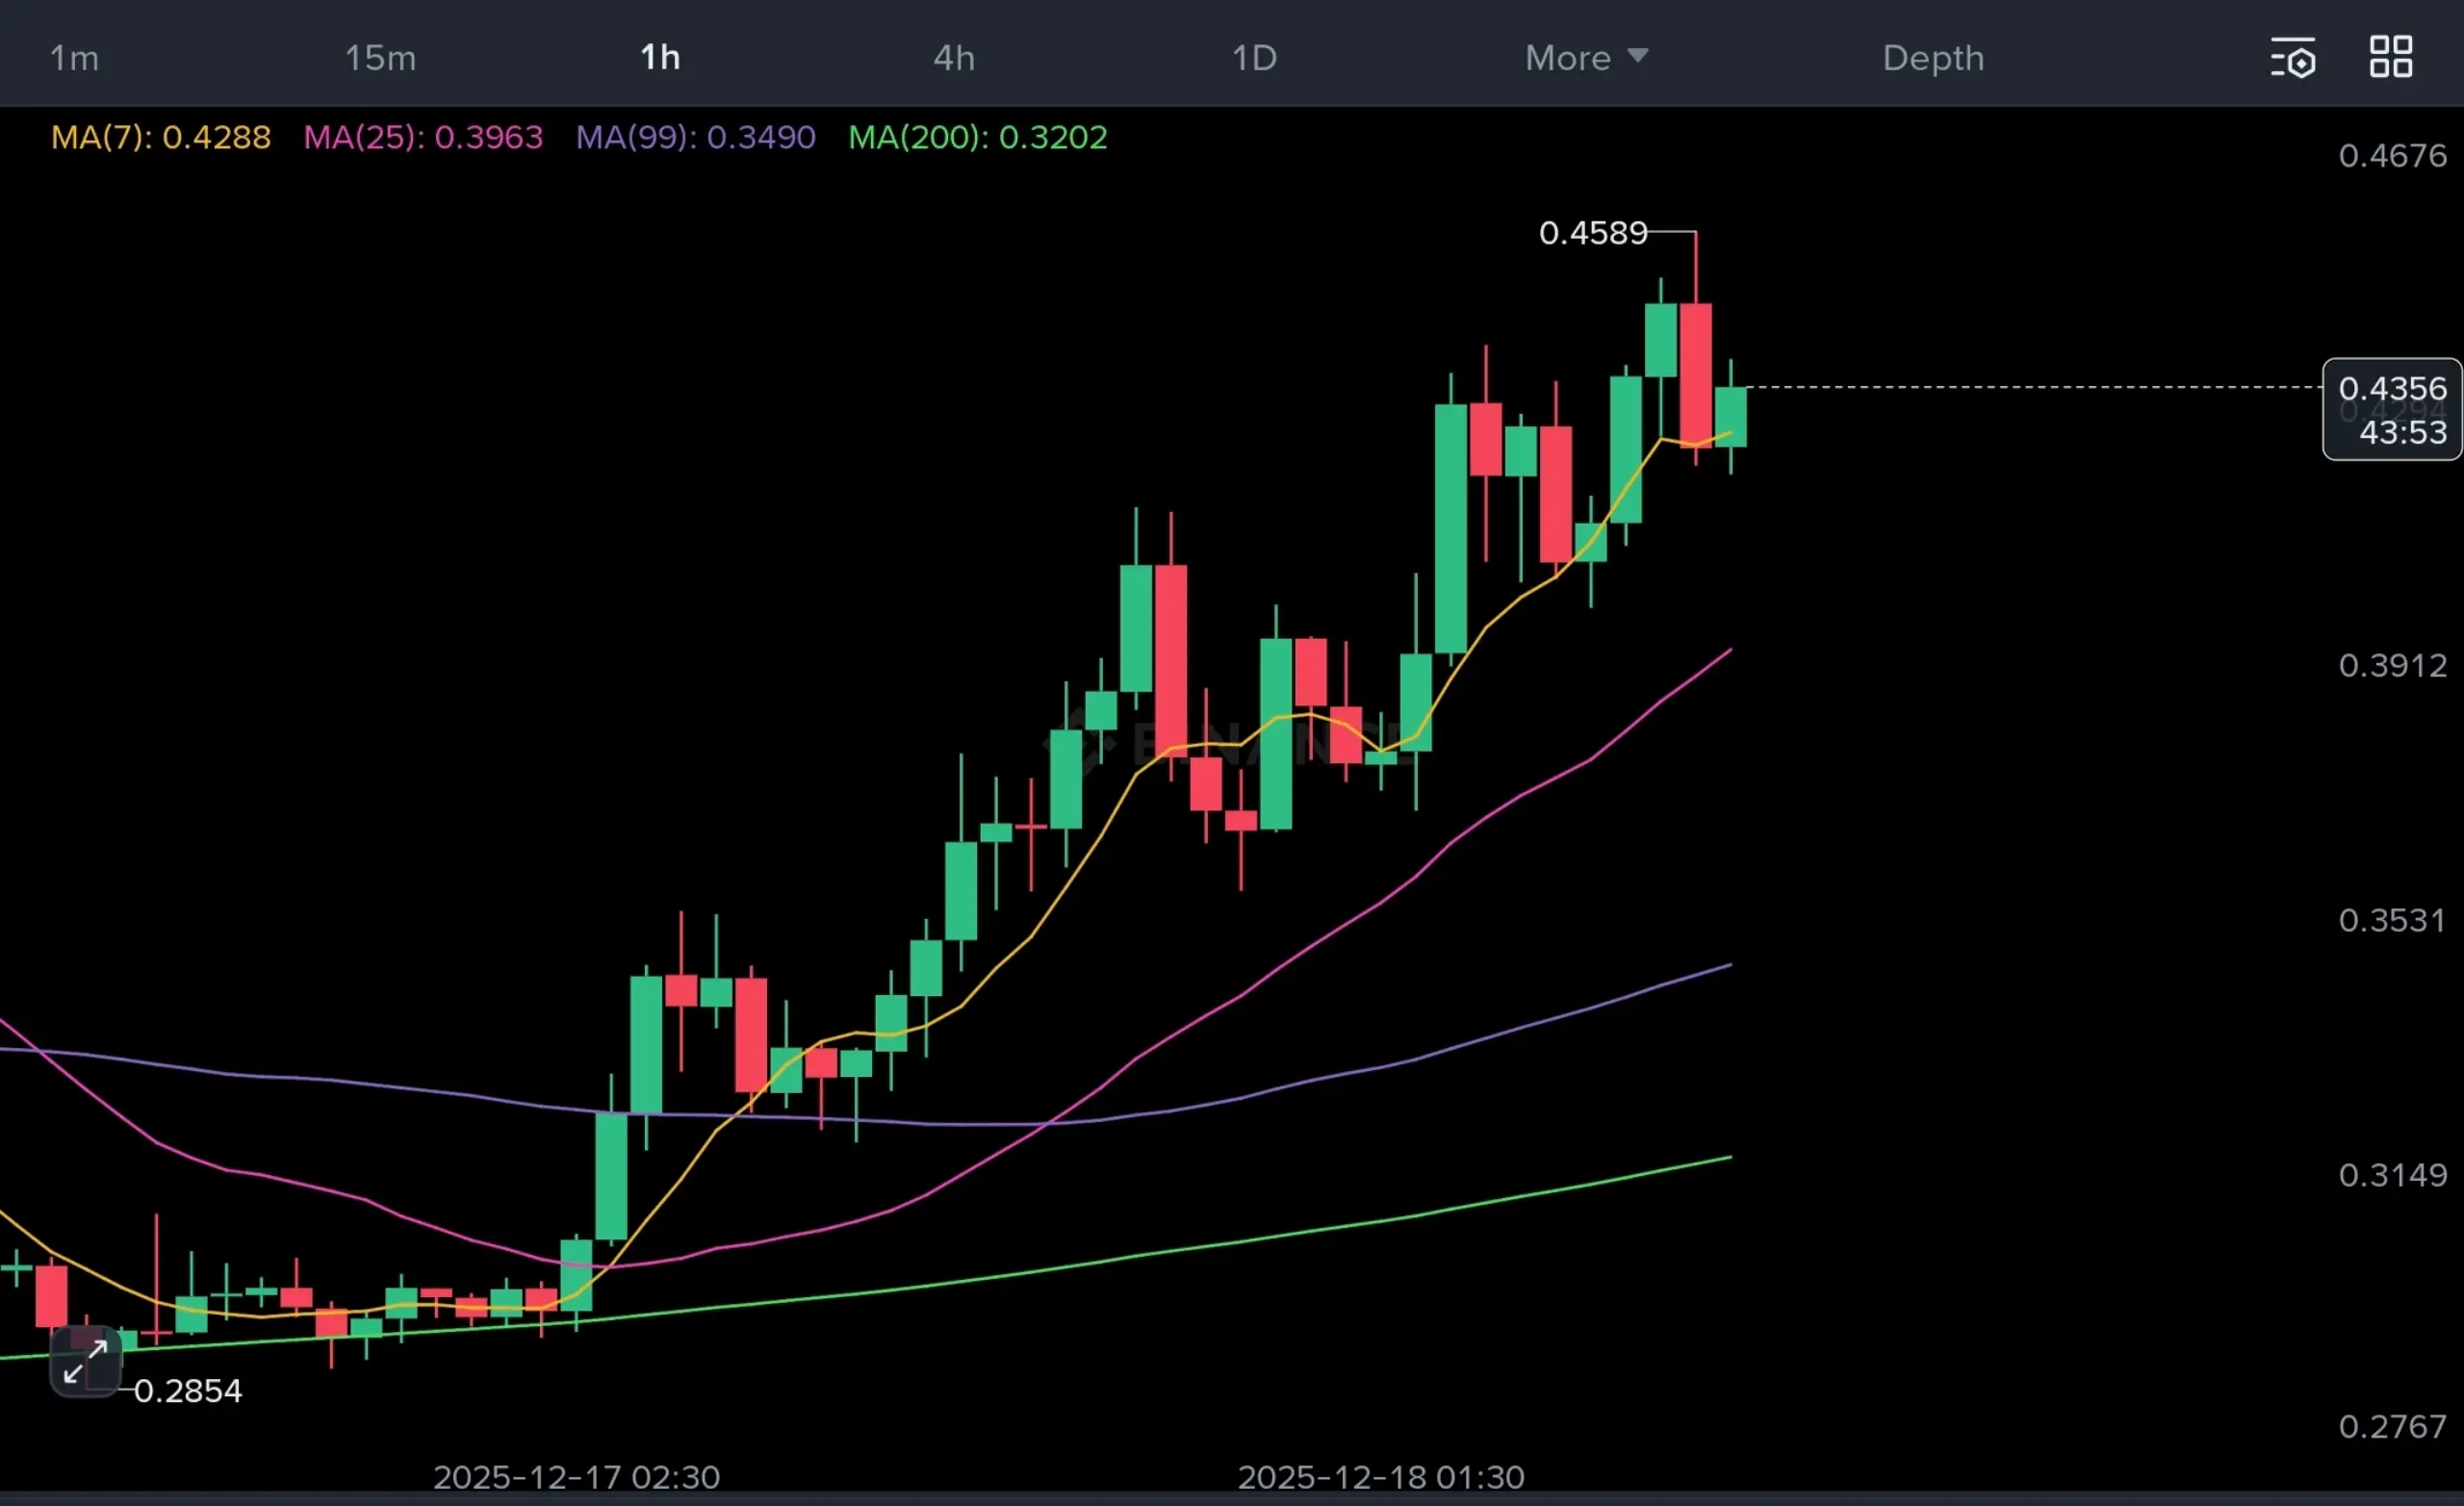Click the MA(99) indicator label
Screen dimensions: 2464x1506
[x=695, y=137]
